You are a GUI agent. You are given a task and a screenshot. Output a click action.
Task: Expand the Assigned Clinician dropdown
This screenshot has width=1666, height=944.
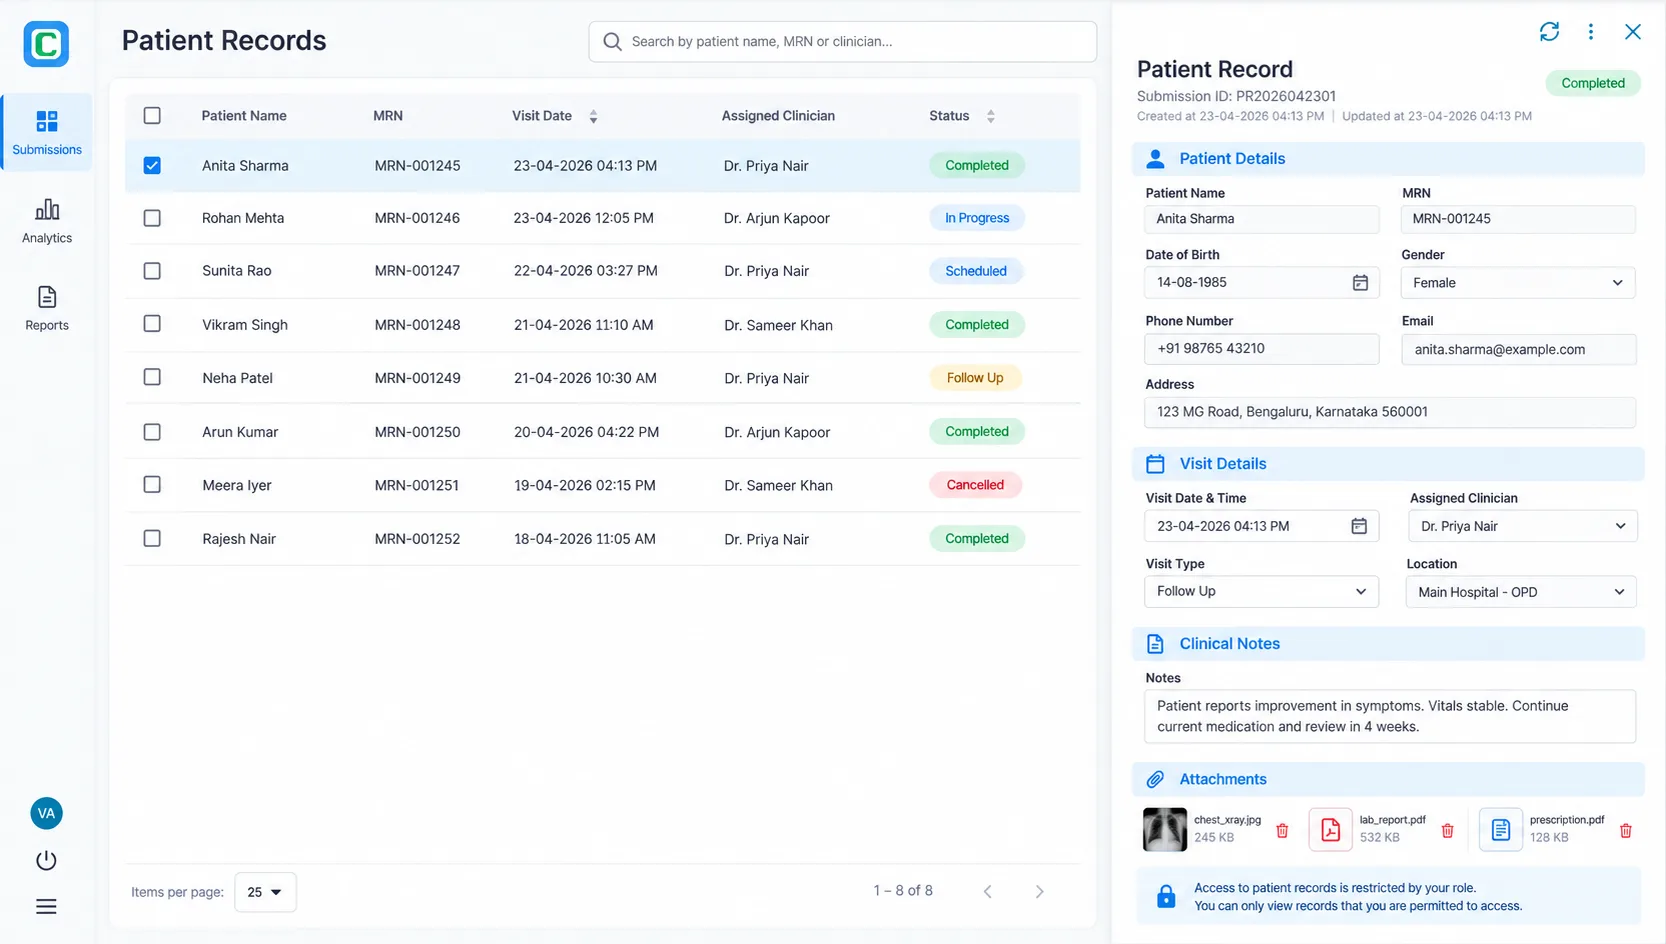[1522, 526]
